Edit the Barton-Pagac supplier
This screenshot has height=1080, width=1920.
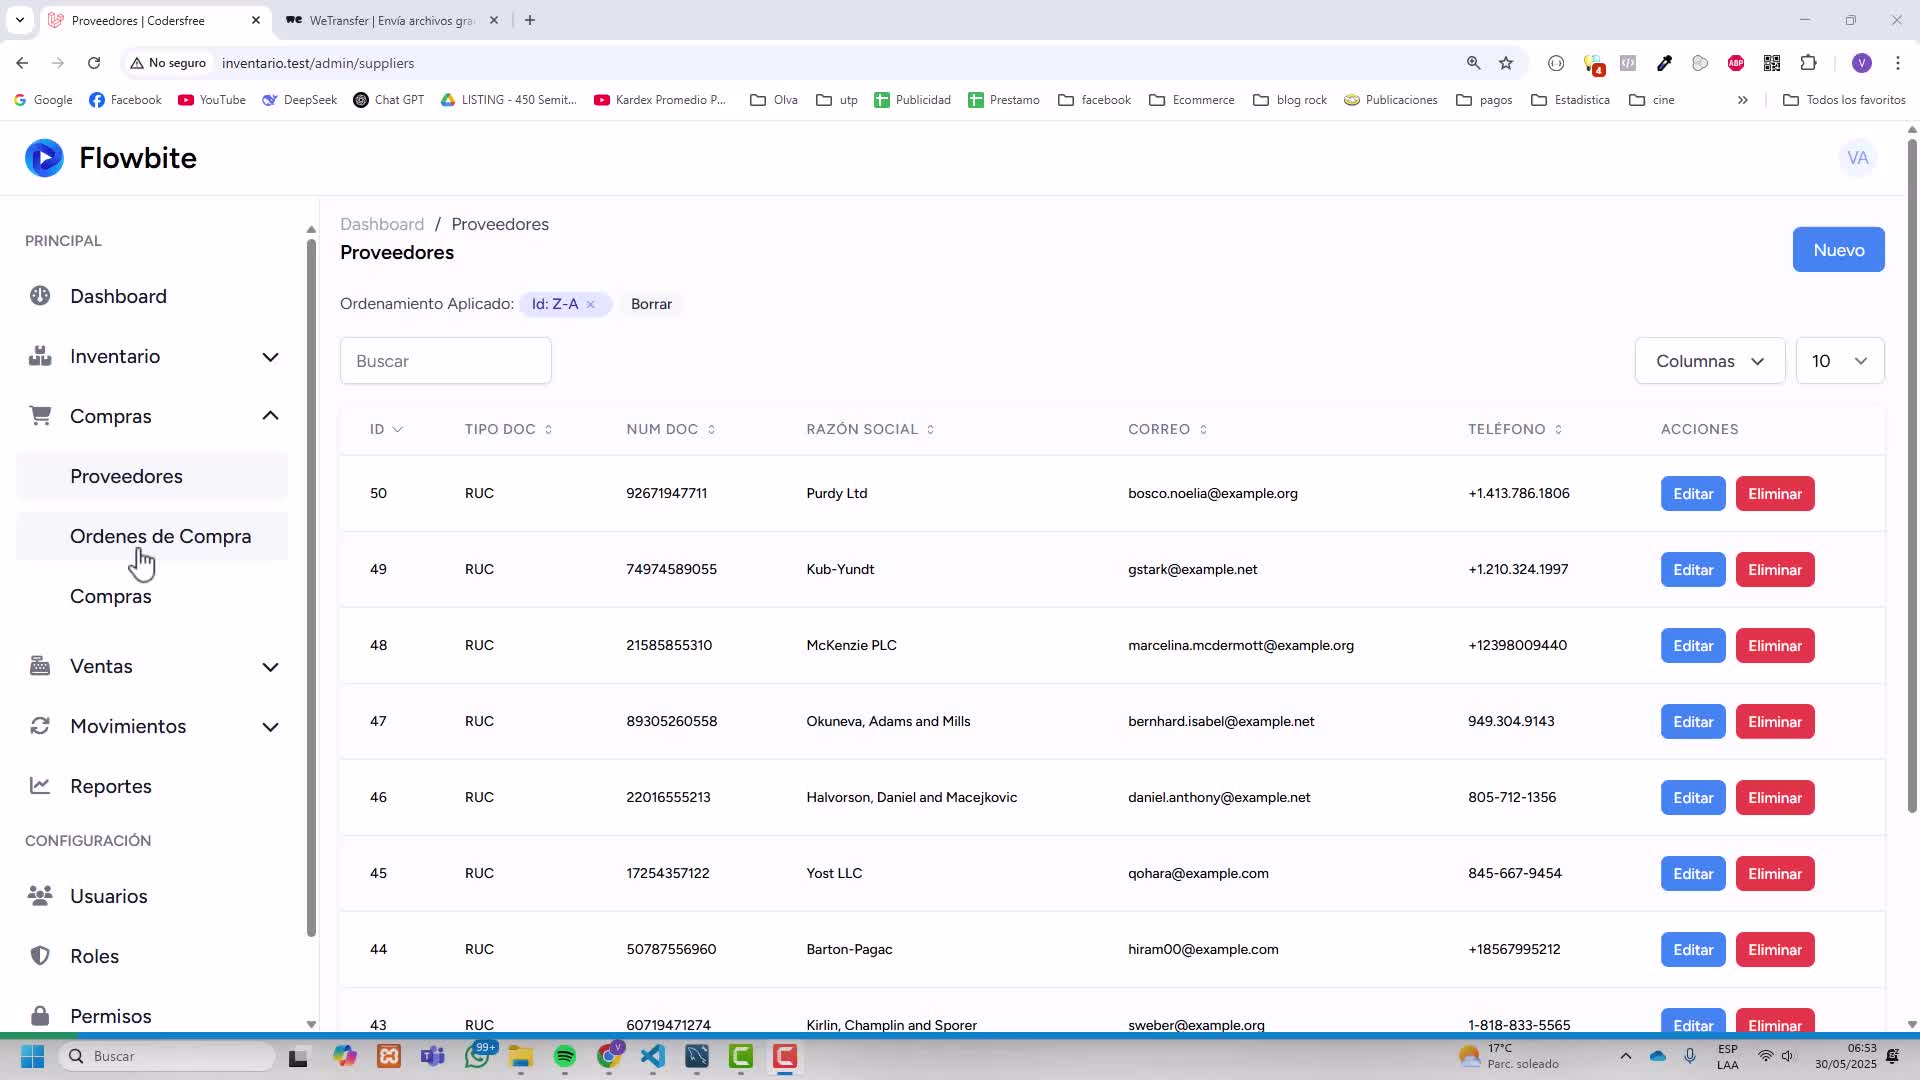tap(1693, 950)
